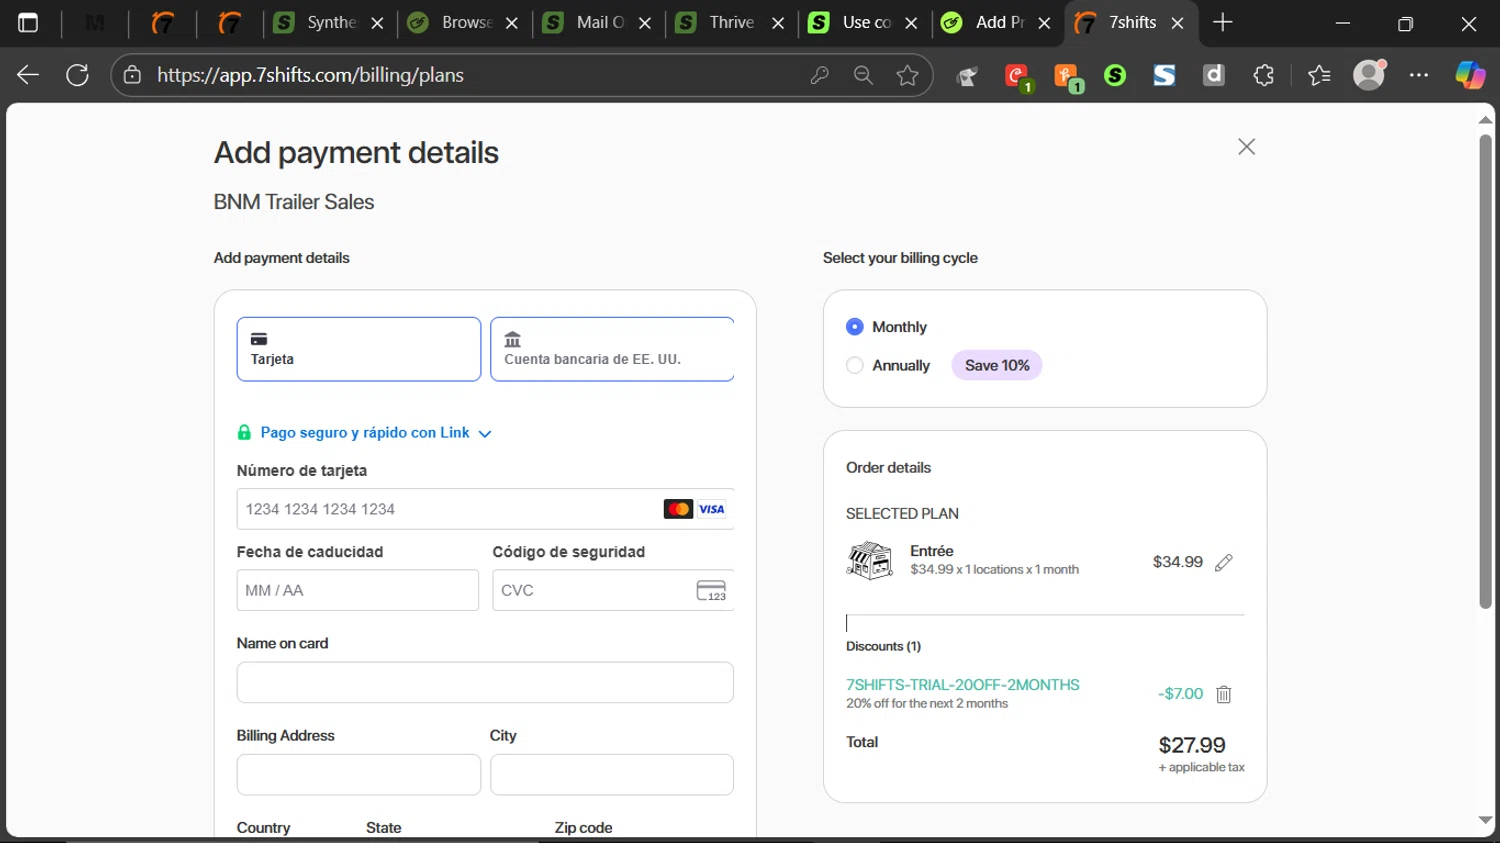
Task: Click the edit pencil for Entrée plan
Action: [1223, 563]
